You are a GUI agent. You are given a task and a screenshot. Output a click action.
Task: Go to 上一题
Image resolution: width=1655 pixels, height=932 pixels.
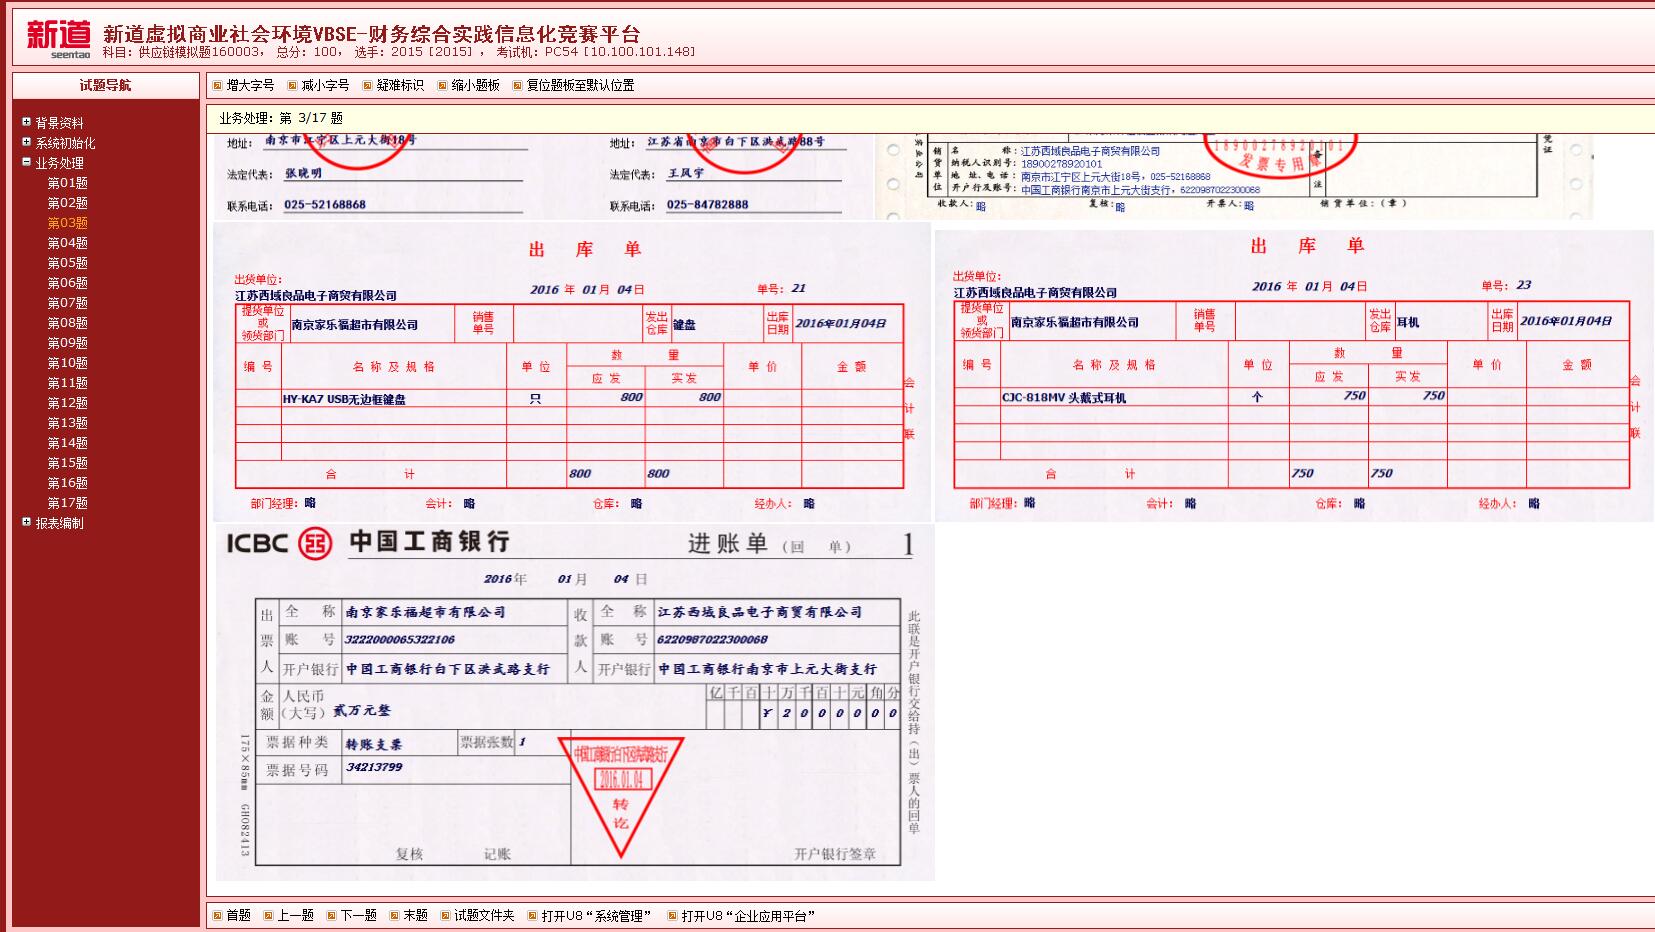click(x=295, y=916)
